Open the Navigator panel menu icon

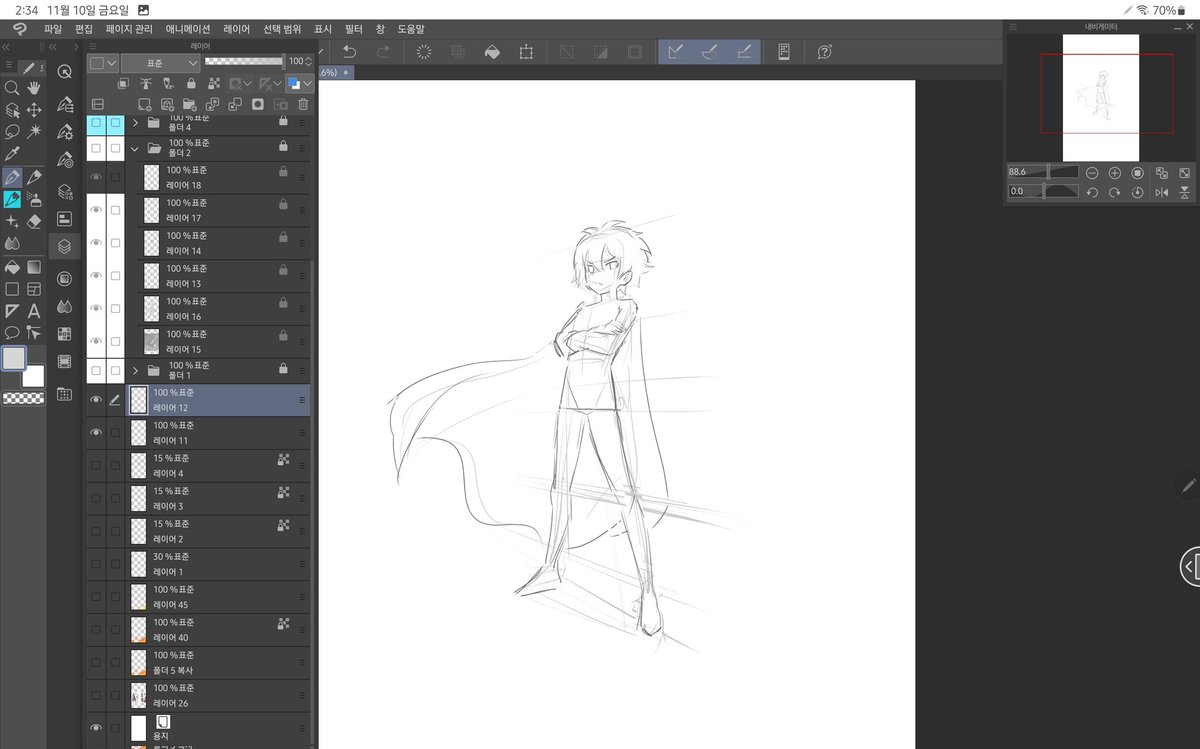point(1012,27)
